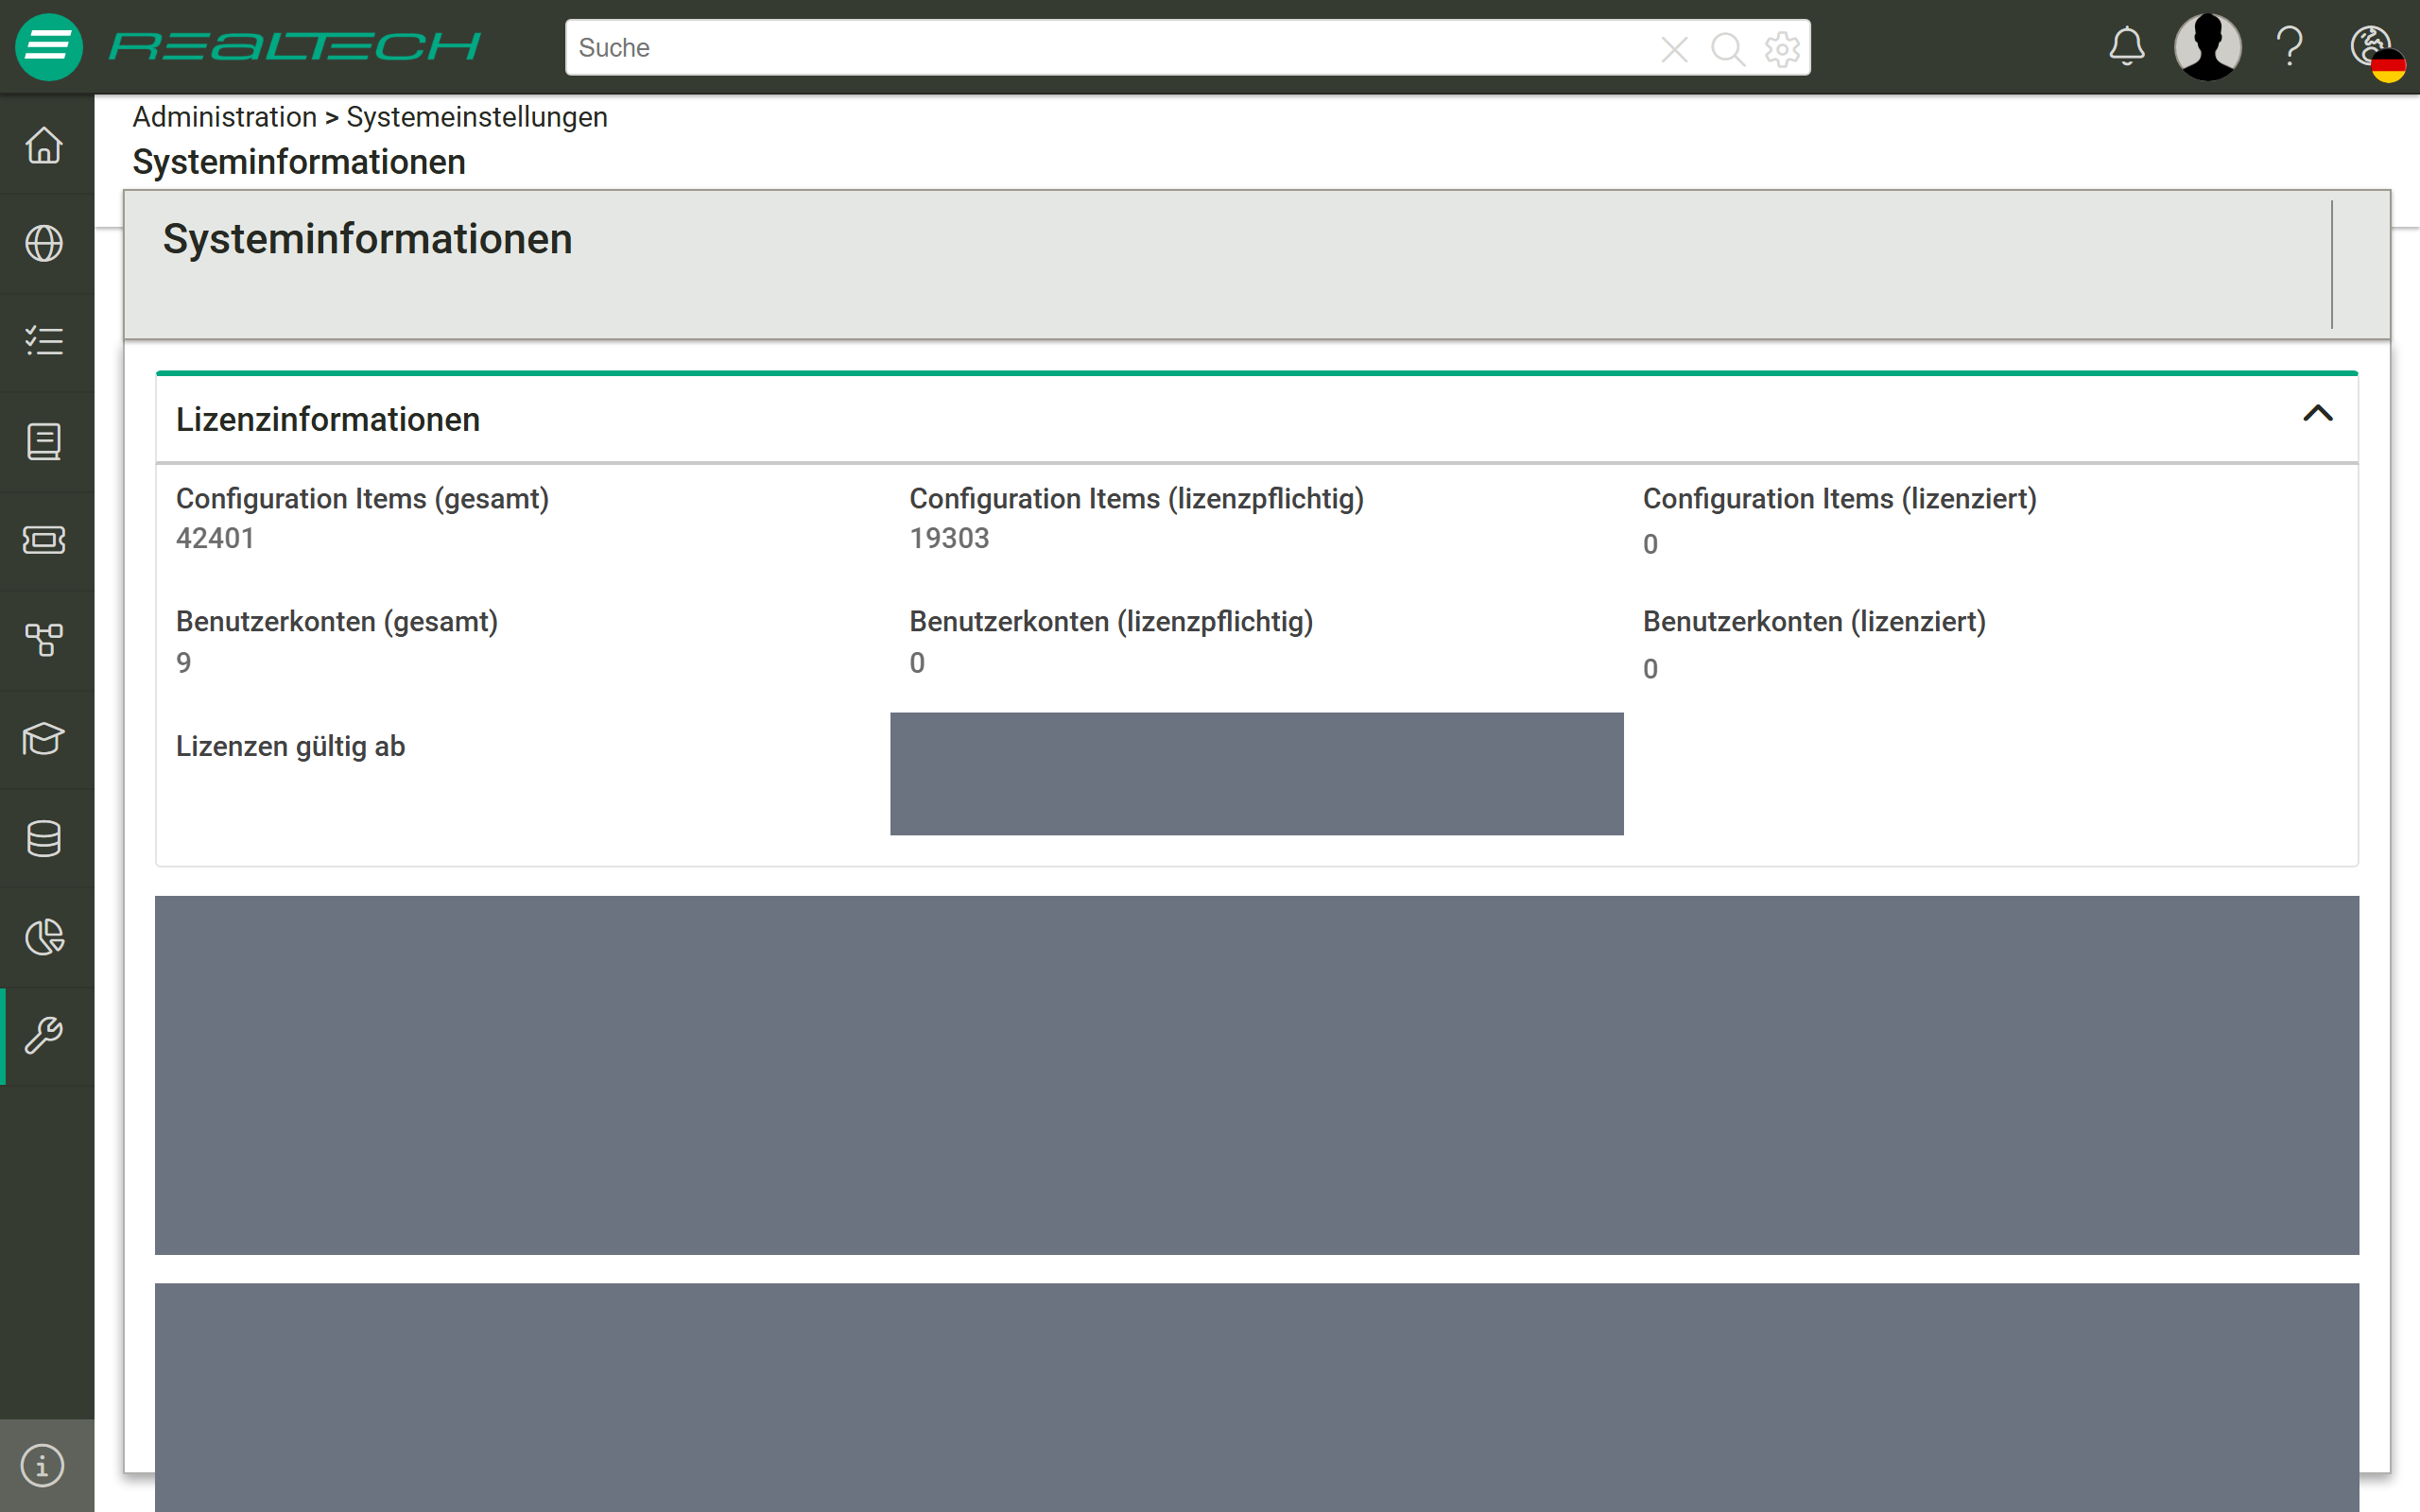This screenshot has width=2420, height=1512.
Task: Collapse the Lizenzinformationen section
Action: pos(2317,413)
